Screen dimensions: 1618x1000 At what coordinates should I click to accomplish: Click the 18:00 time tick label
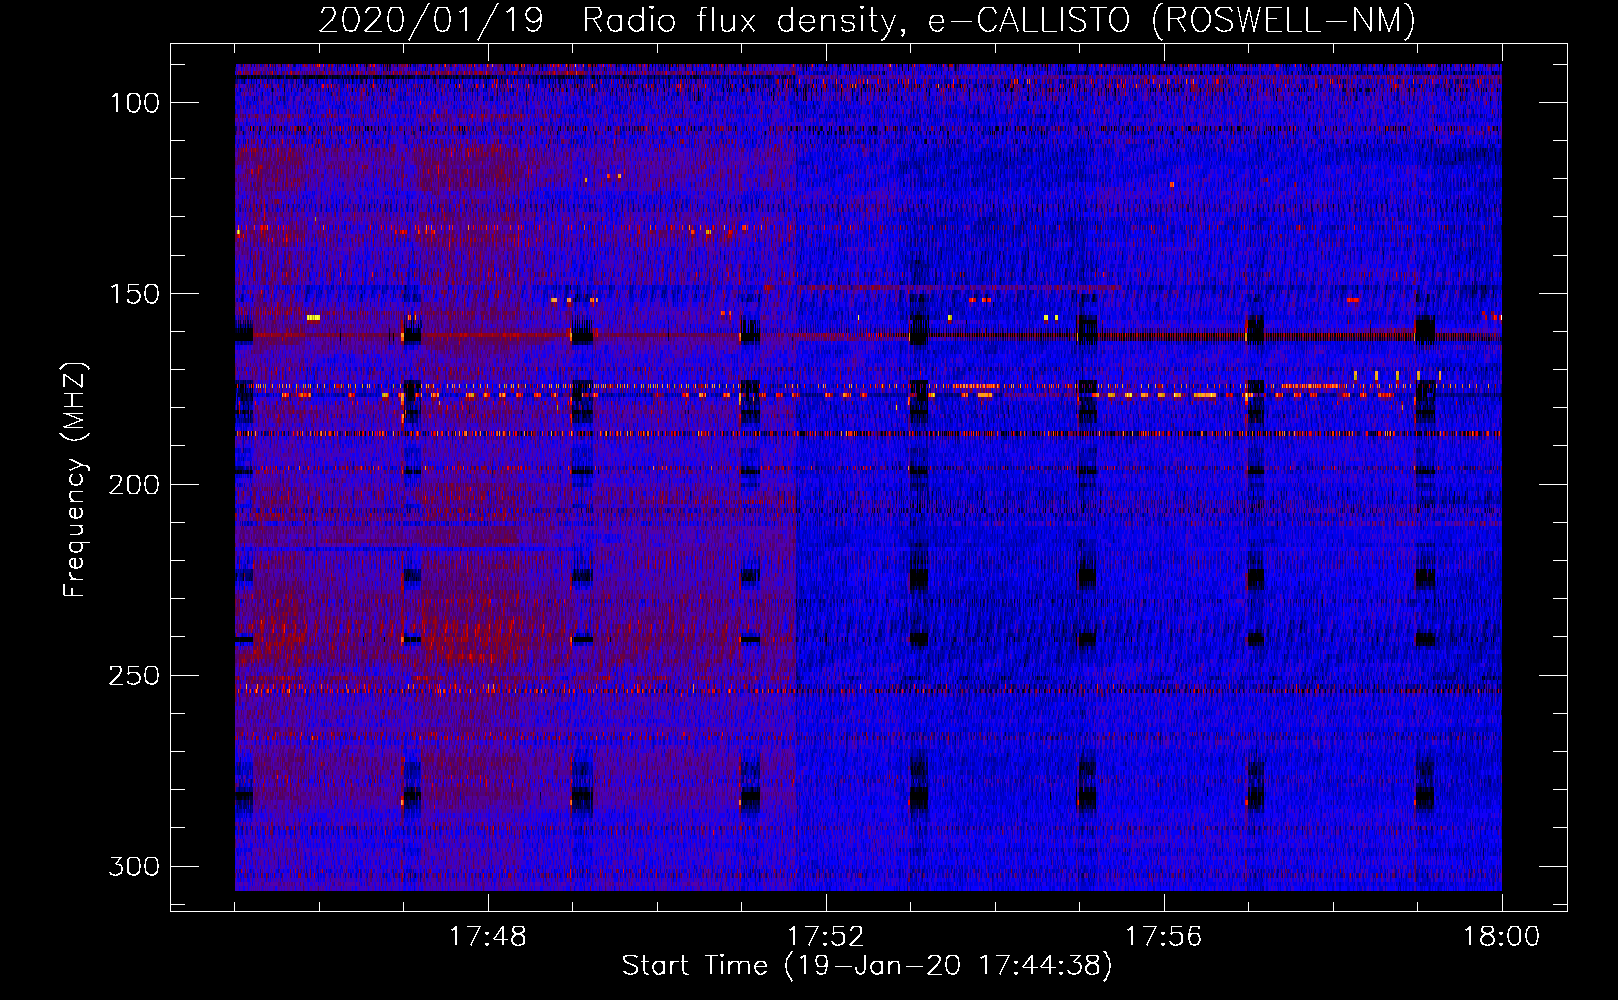coord(1502,937)
